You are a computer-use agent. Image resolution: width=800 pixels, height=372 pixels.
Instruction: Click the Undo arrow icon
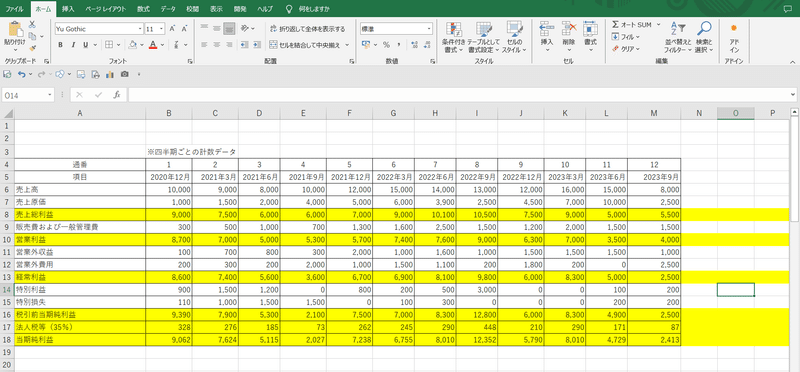click(x=21, y=75)
